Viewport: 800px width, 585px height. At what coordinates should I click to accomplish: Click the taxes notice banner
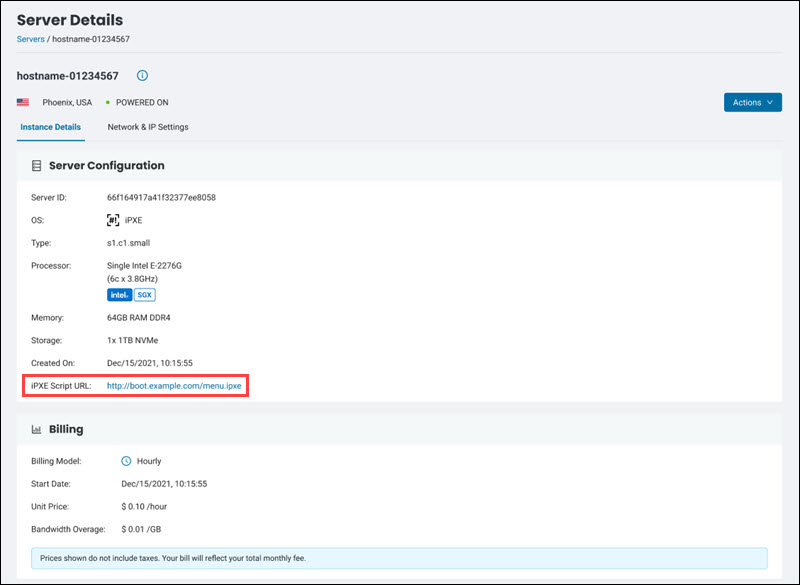coord(399,558)
